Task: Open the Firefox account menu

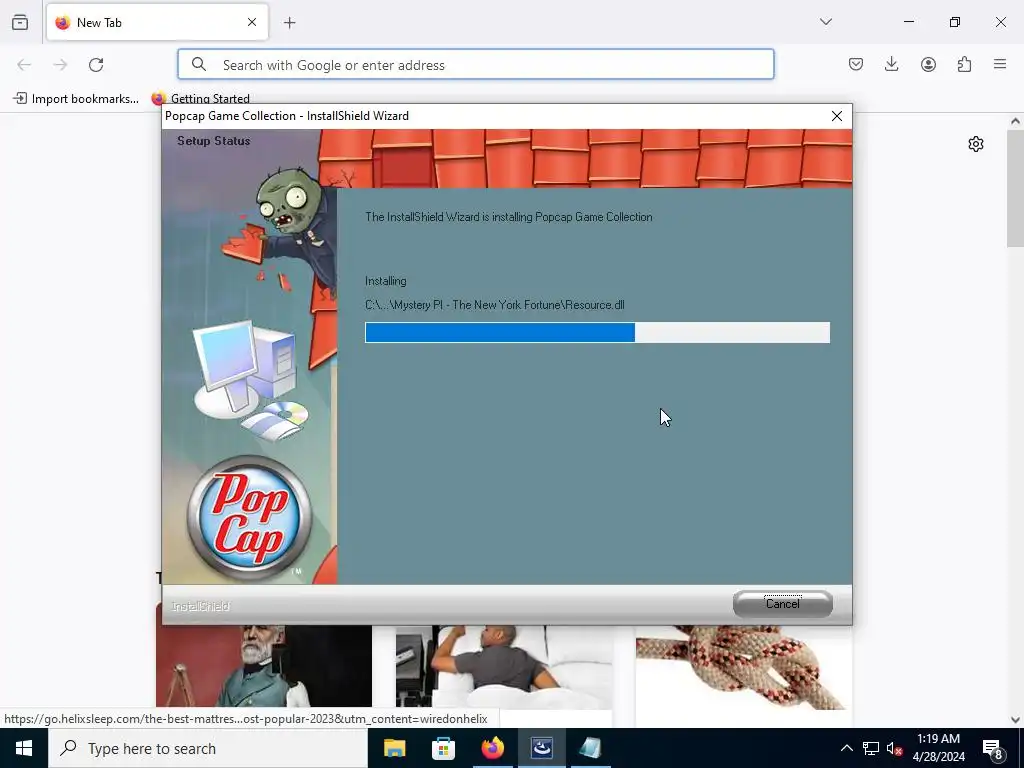Action: pyautogui.click(x=928, y=64)
